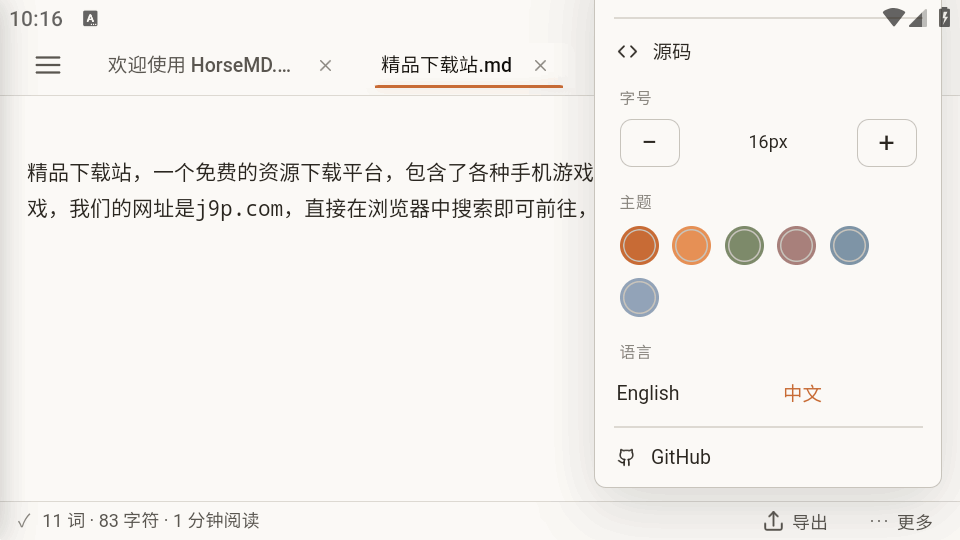Switch language to English
This screenshot has width=960, height=540.
coord(648,393)
